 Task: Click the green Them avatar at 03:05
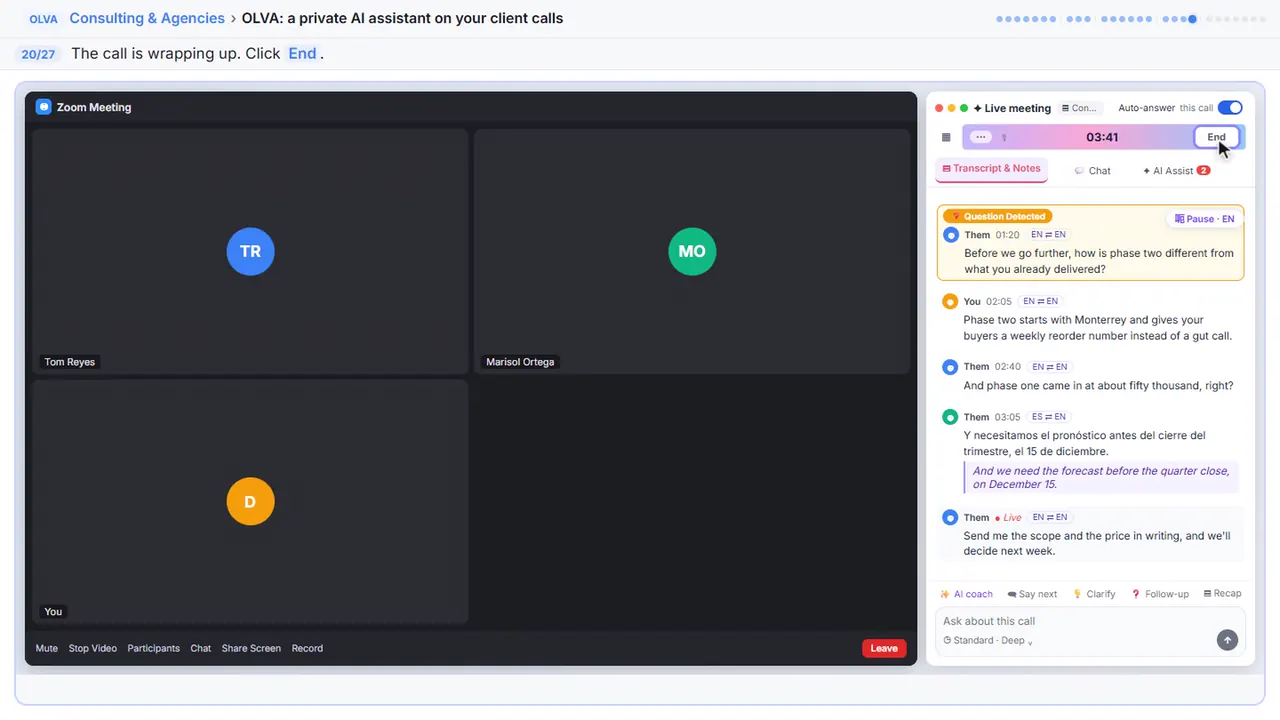click(x=950, y=417)
